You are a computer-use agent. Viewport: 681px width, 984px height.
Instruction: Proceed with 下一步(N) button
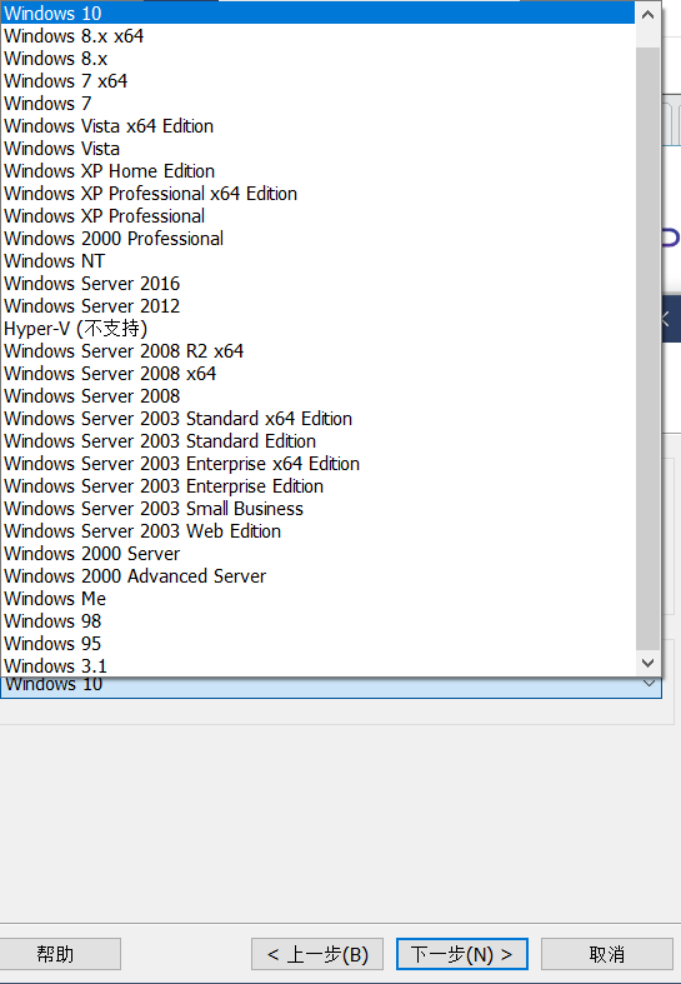(x=462, y=954)
